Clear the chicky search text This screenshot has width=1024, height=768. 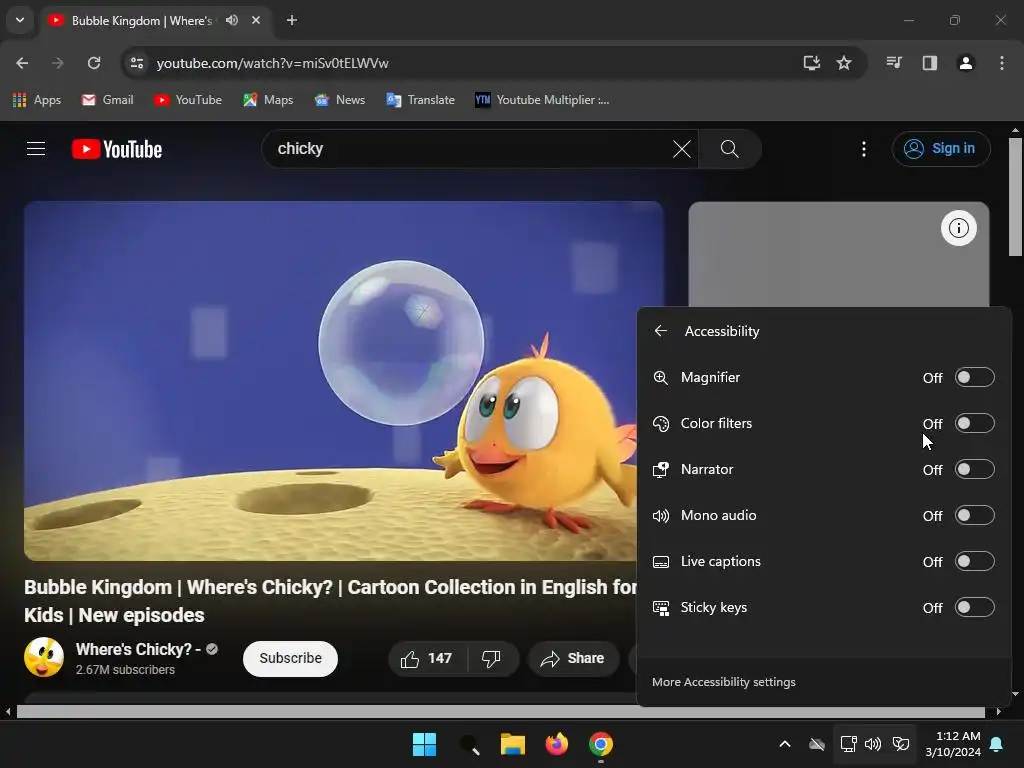pos(682,149)
